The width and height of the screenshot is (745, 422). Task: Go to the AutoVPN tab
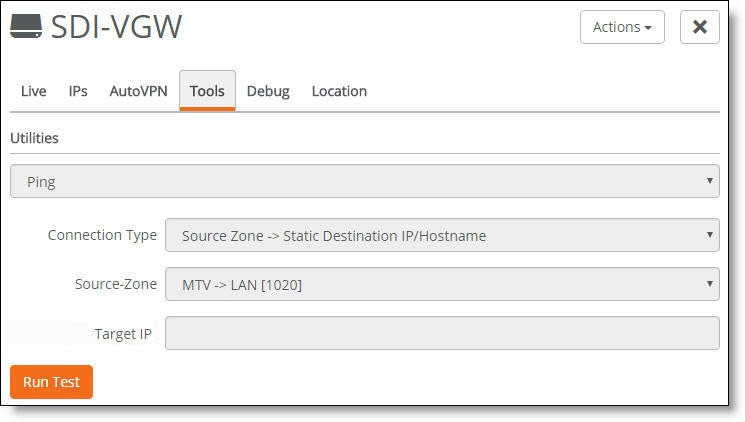138,91
